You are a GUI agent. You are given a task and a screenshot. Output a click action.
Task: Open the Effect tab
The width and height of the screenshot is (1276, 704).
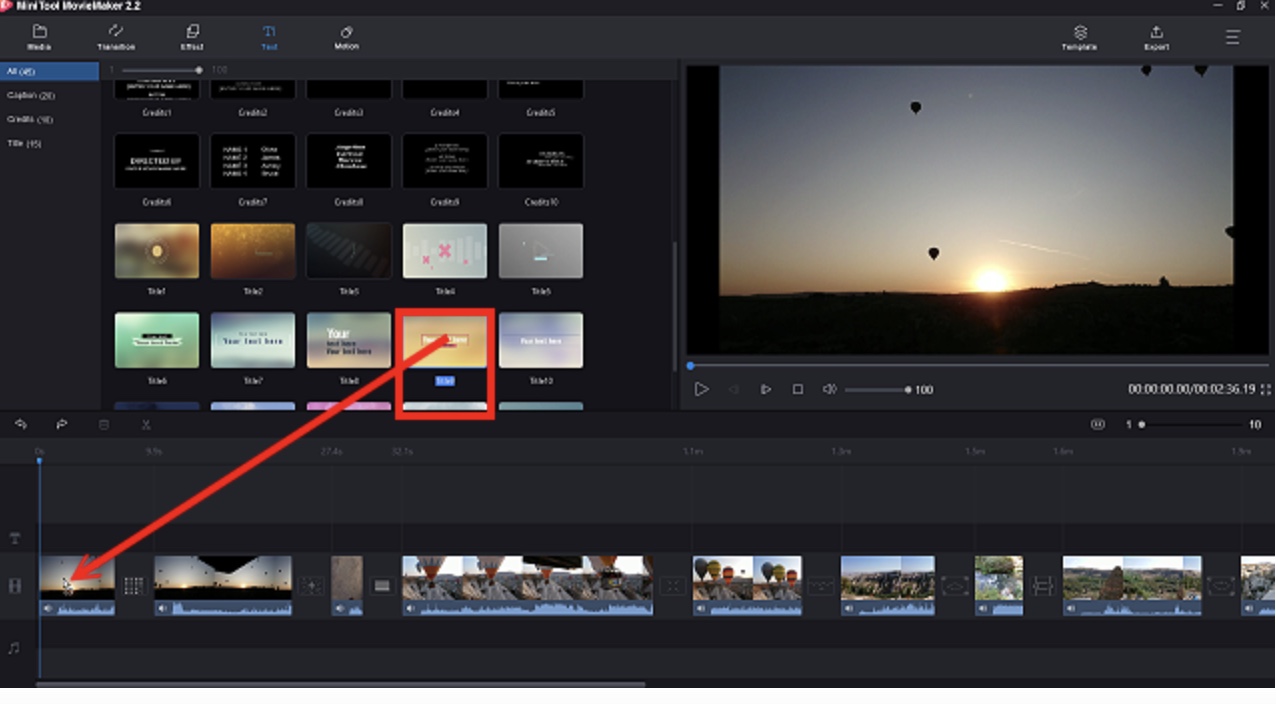pyautogui.click(x=192, y=38)
